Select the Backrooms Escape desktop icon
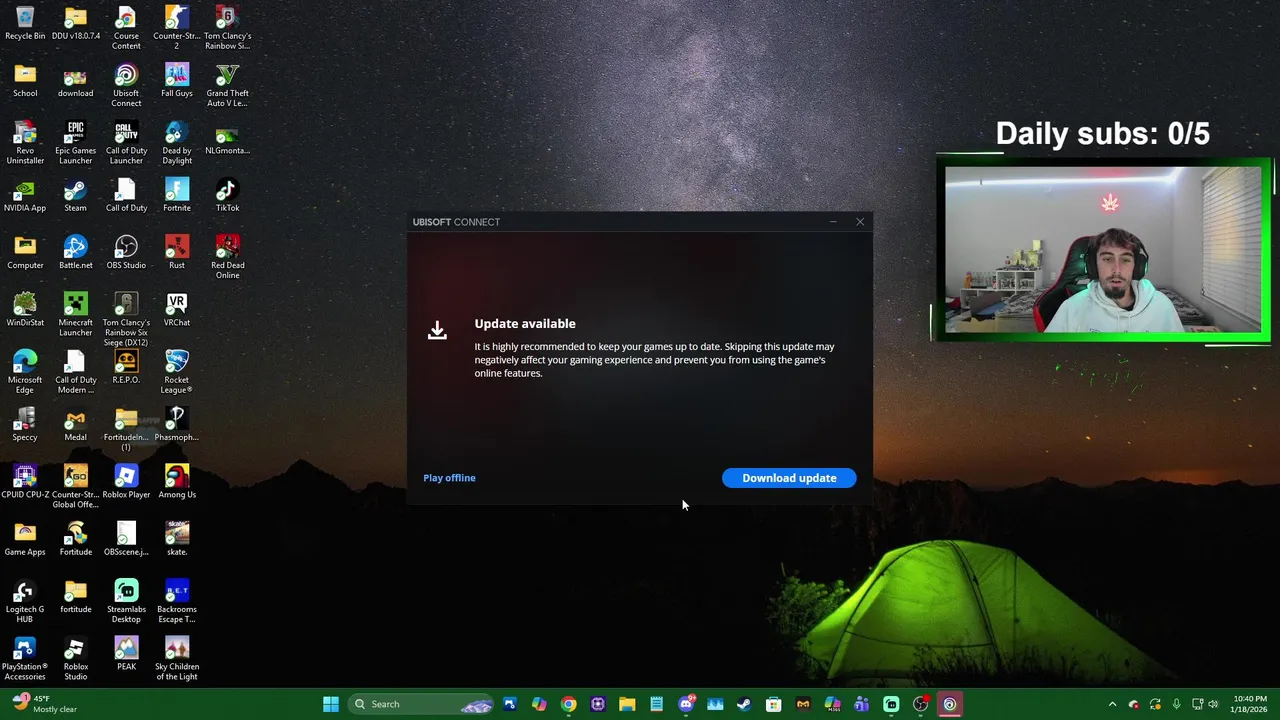 177,601
